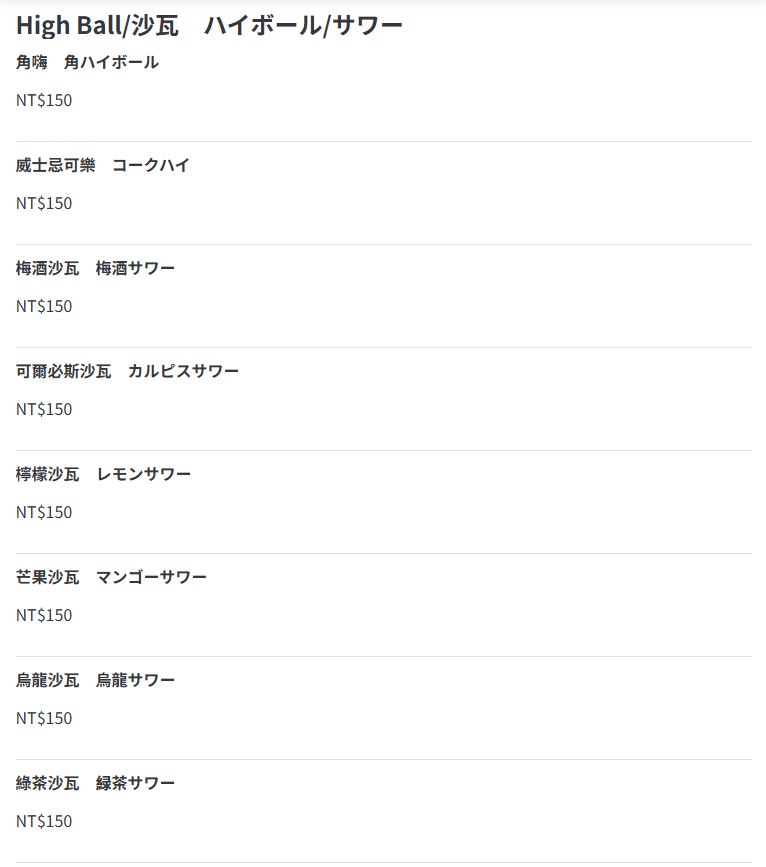Select the 芒果沙瓦 item title
766x867 pixels.
click(x=48, y=577)
